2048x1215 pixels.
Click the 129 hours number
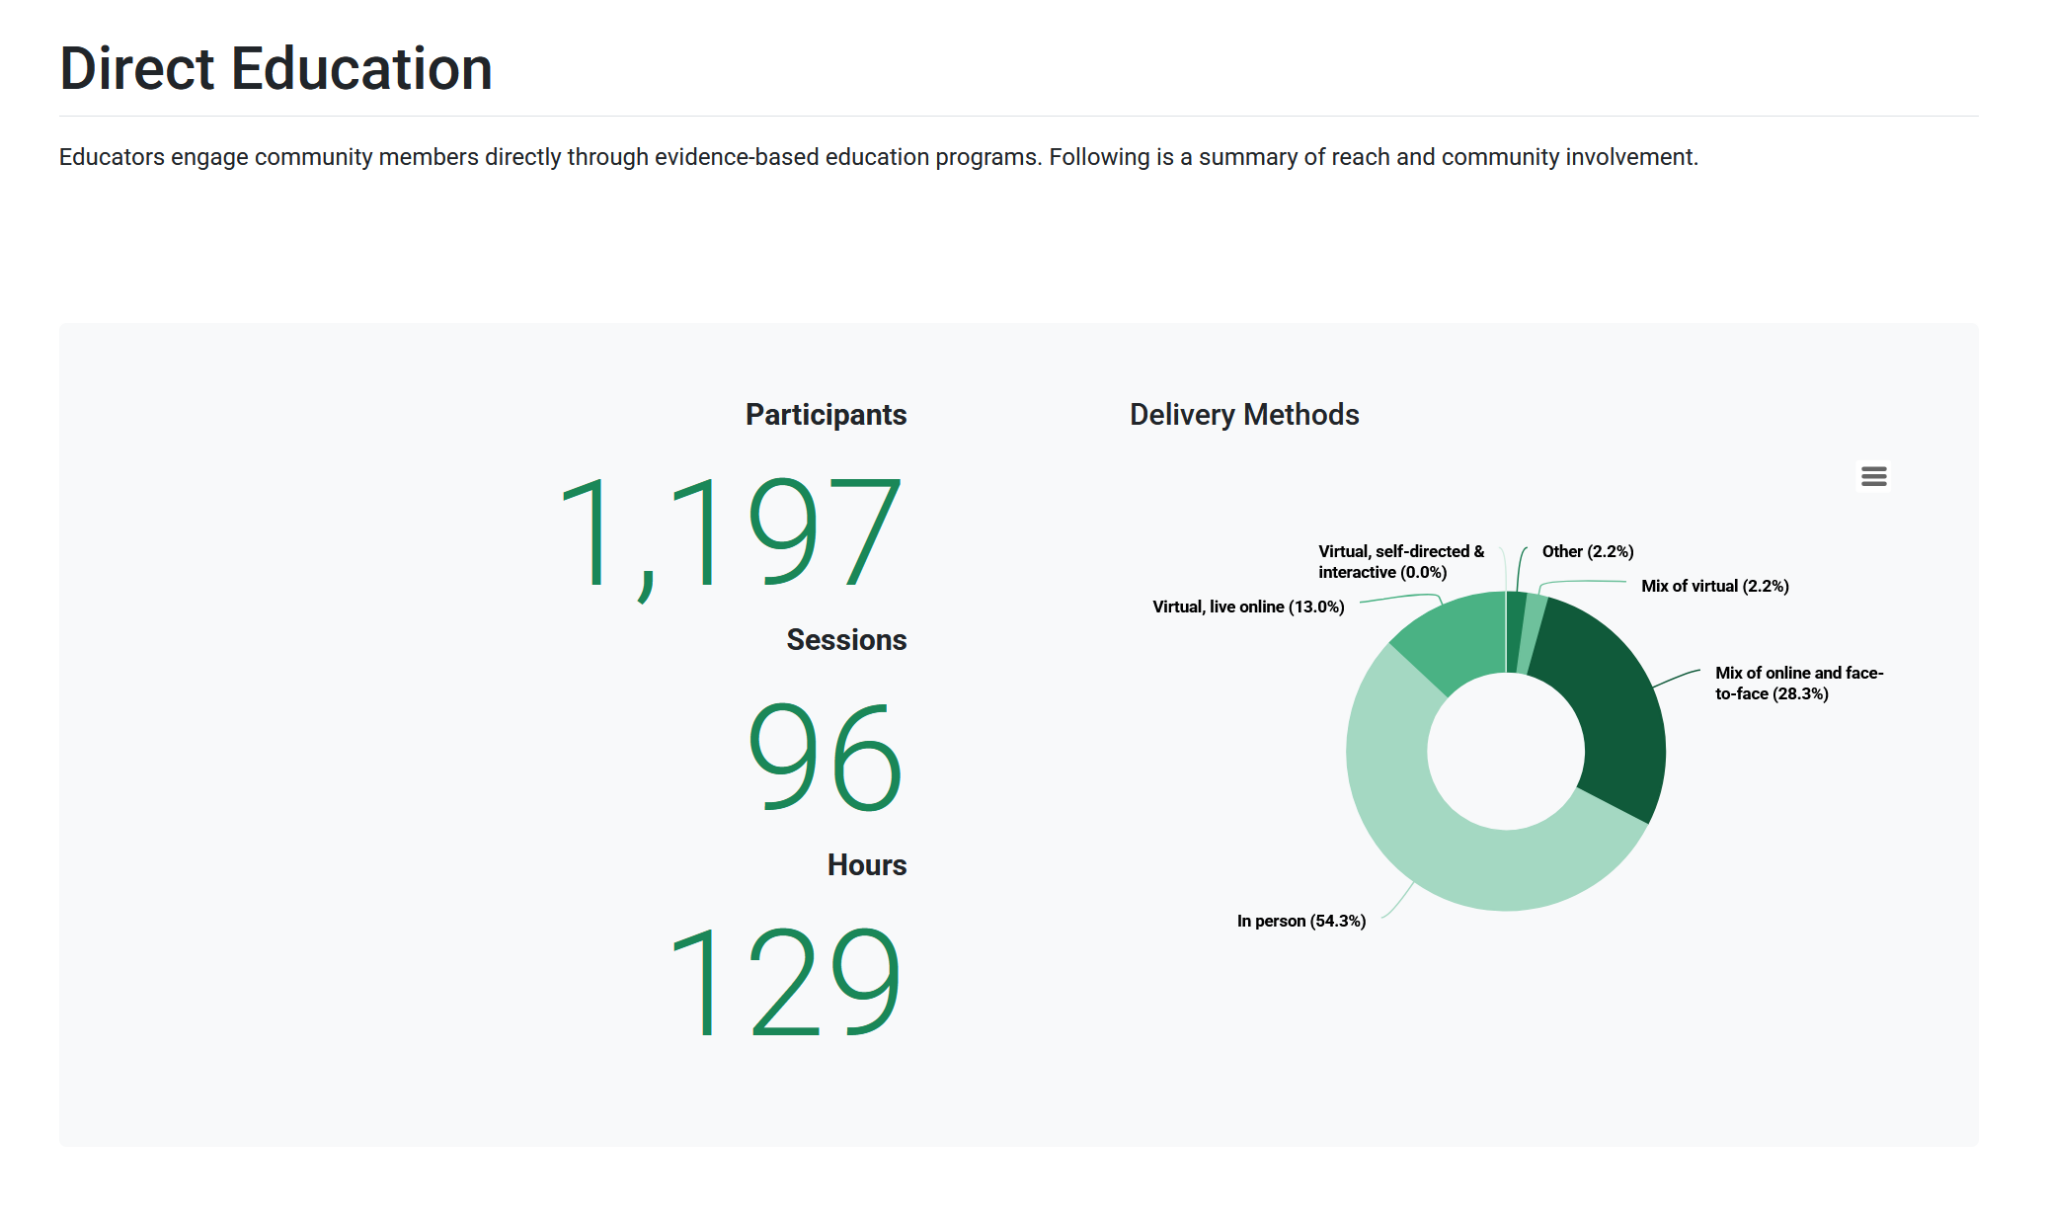click(785, 981)
